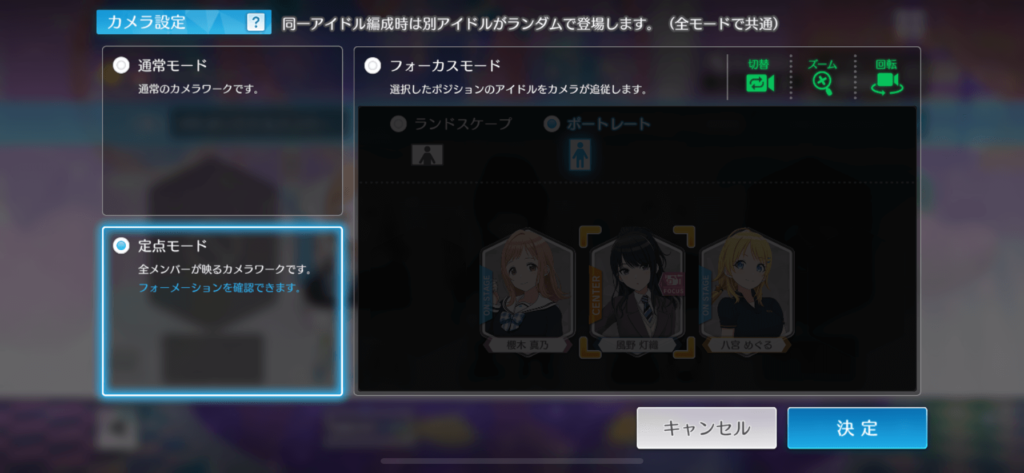This screenshot has width=1024, height=473.
Task: Tap the FOCUS badge on center idol
Action: tap(672, 284)
